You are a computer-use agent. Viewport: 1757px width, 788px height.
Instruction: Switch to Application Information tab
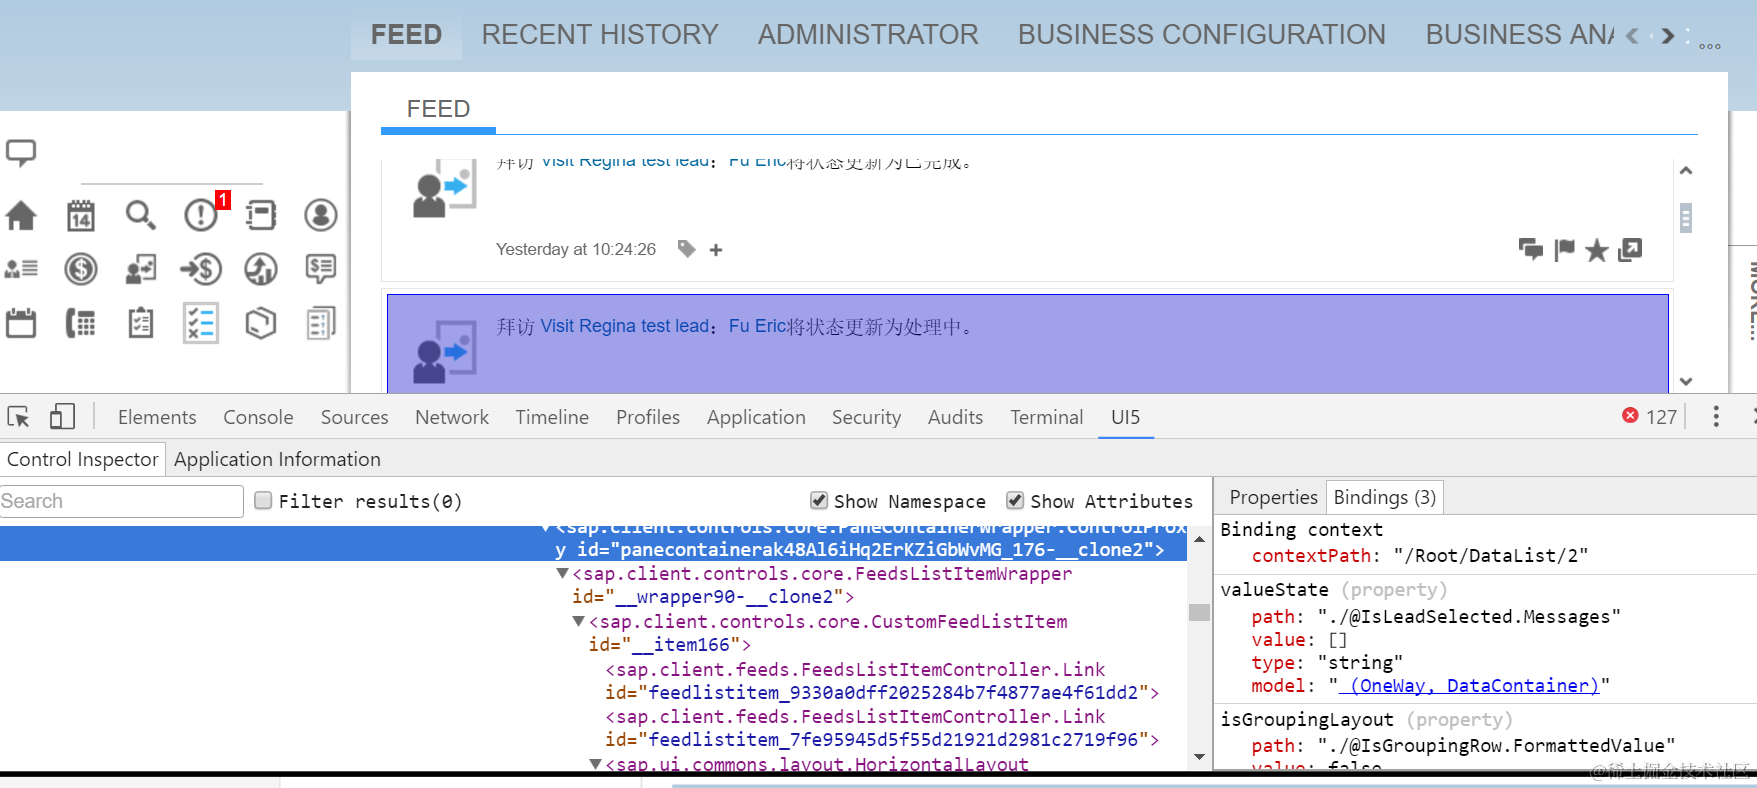[277, 459]
